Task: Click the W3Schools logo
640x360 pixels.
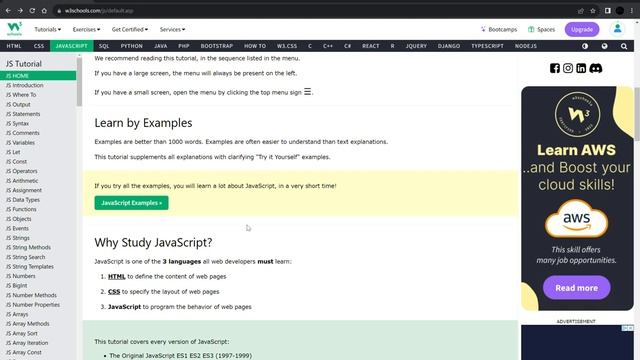Action: [x=14, y=29]
